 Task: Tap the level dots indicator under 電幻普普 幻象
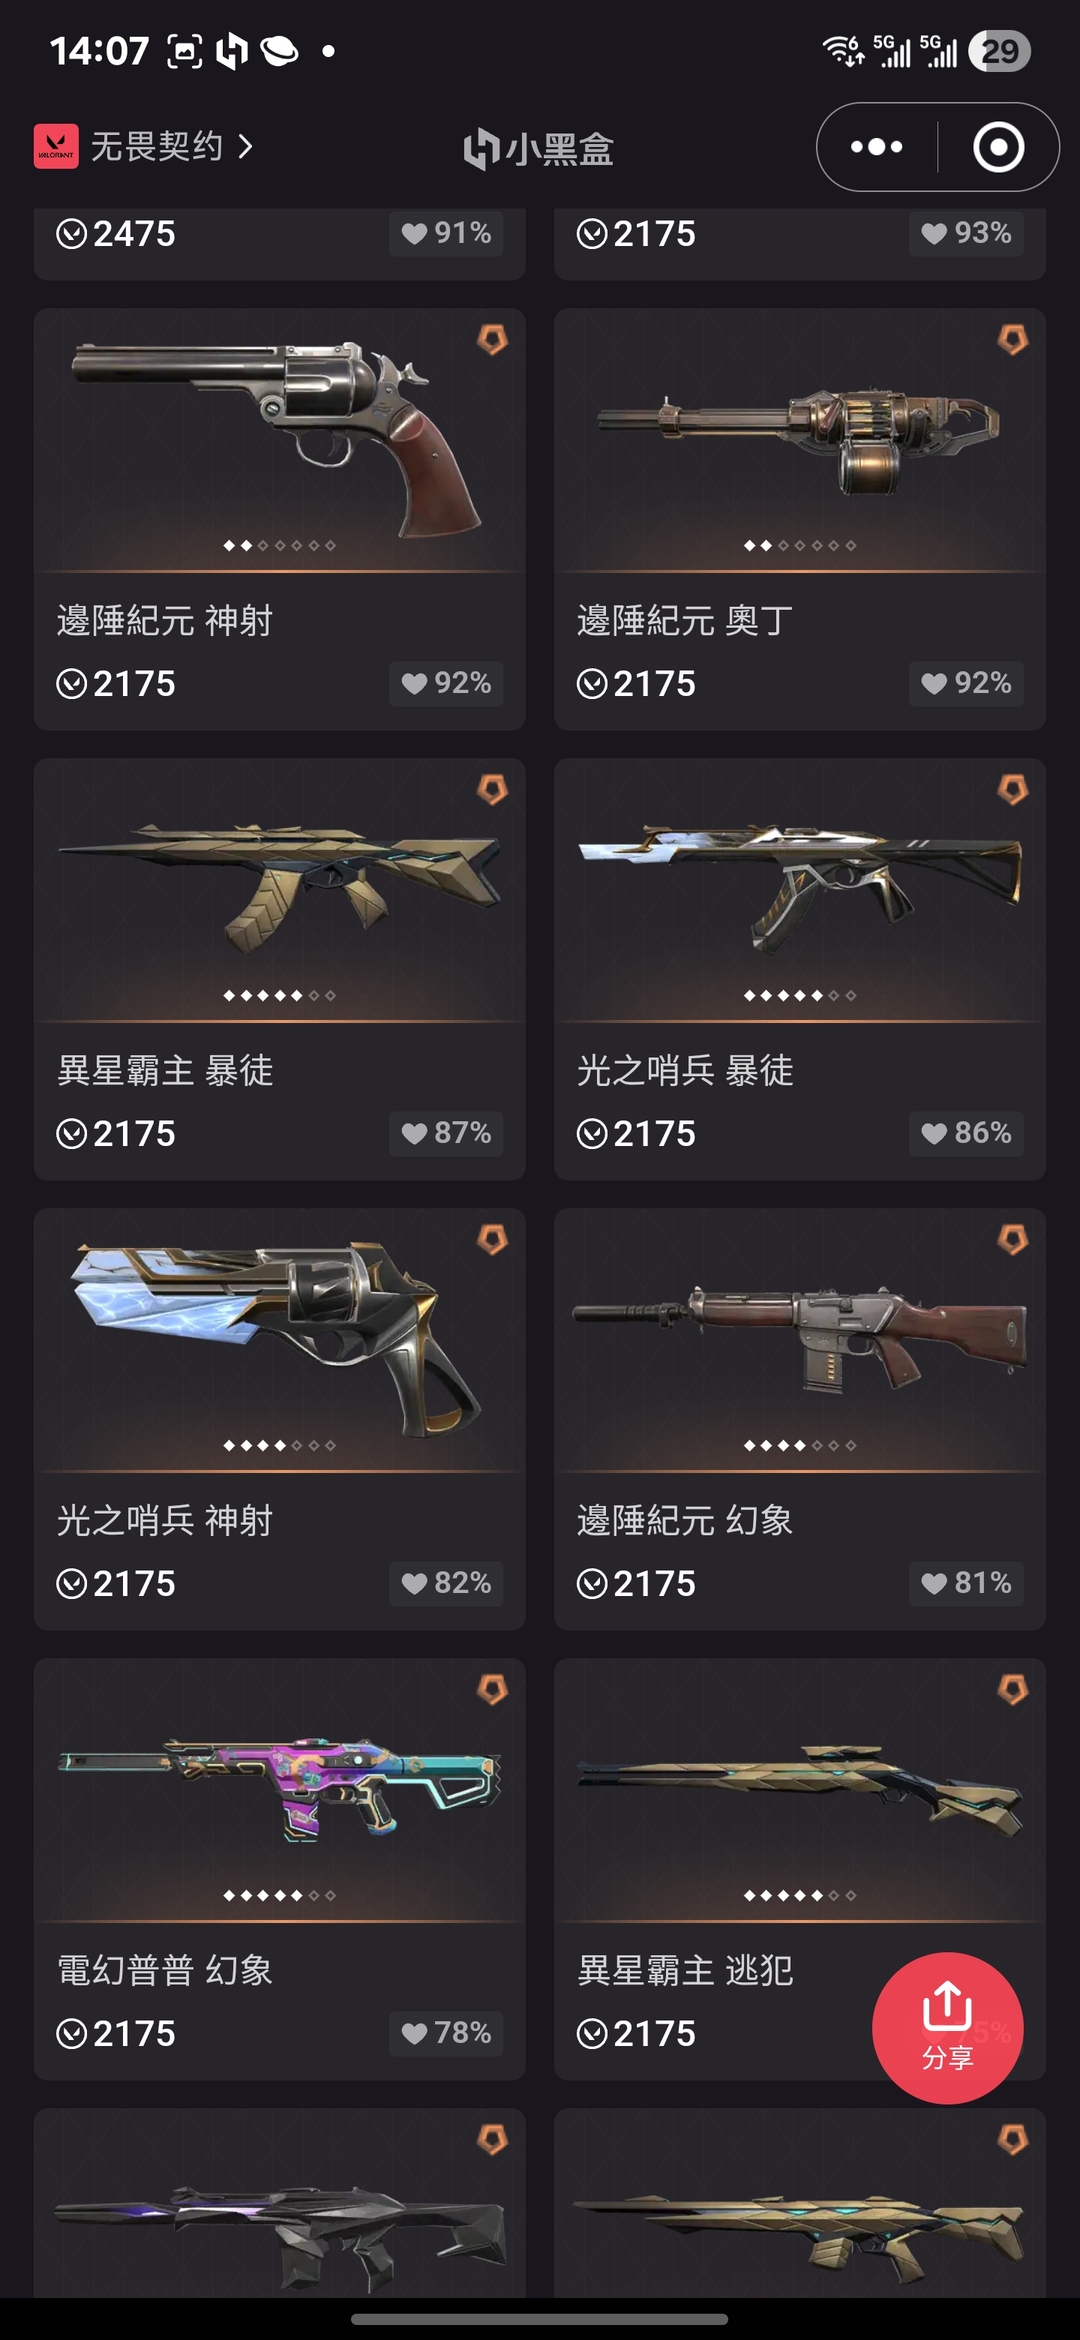tap(280, 1895)
